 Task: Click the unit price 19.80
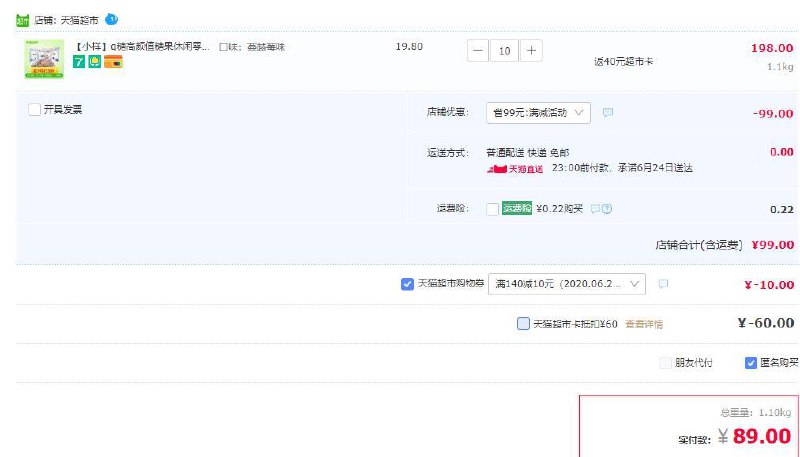click(409, 46)
